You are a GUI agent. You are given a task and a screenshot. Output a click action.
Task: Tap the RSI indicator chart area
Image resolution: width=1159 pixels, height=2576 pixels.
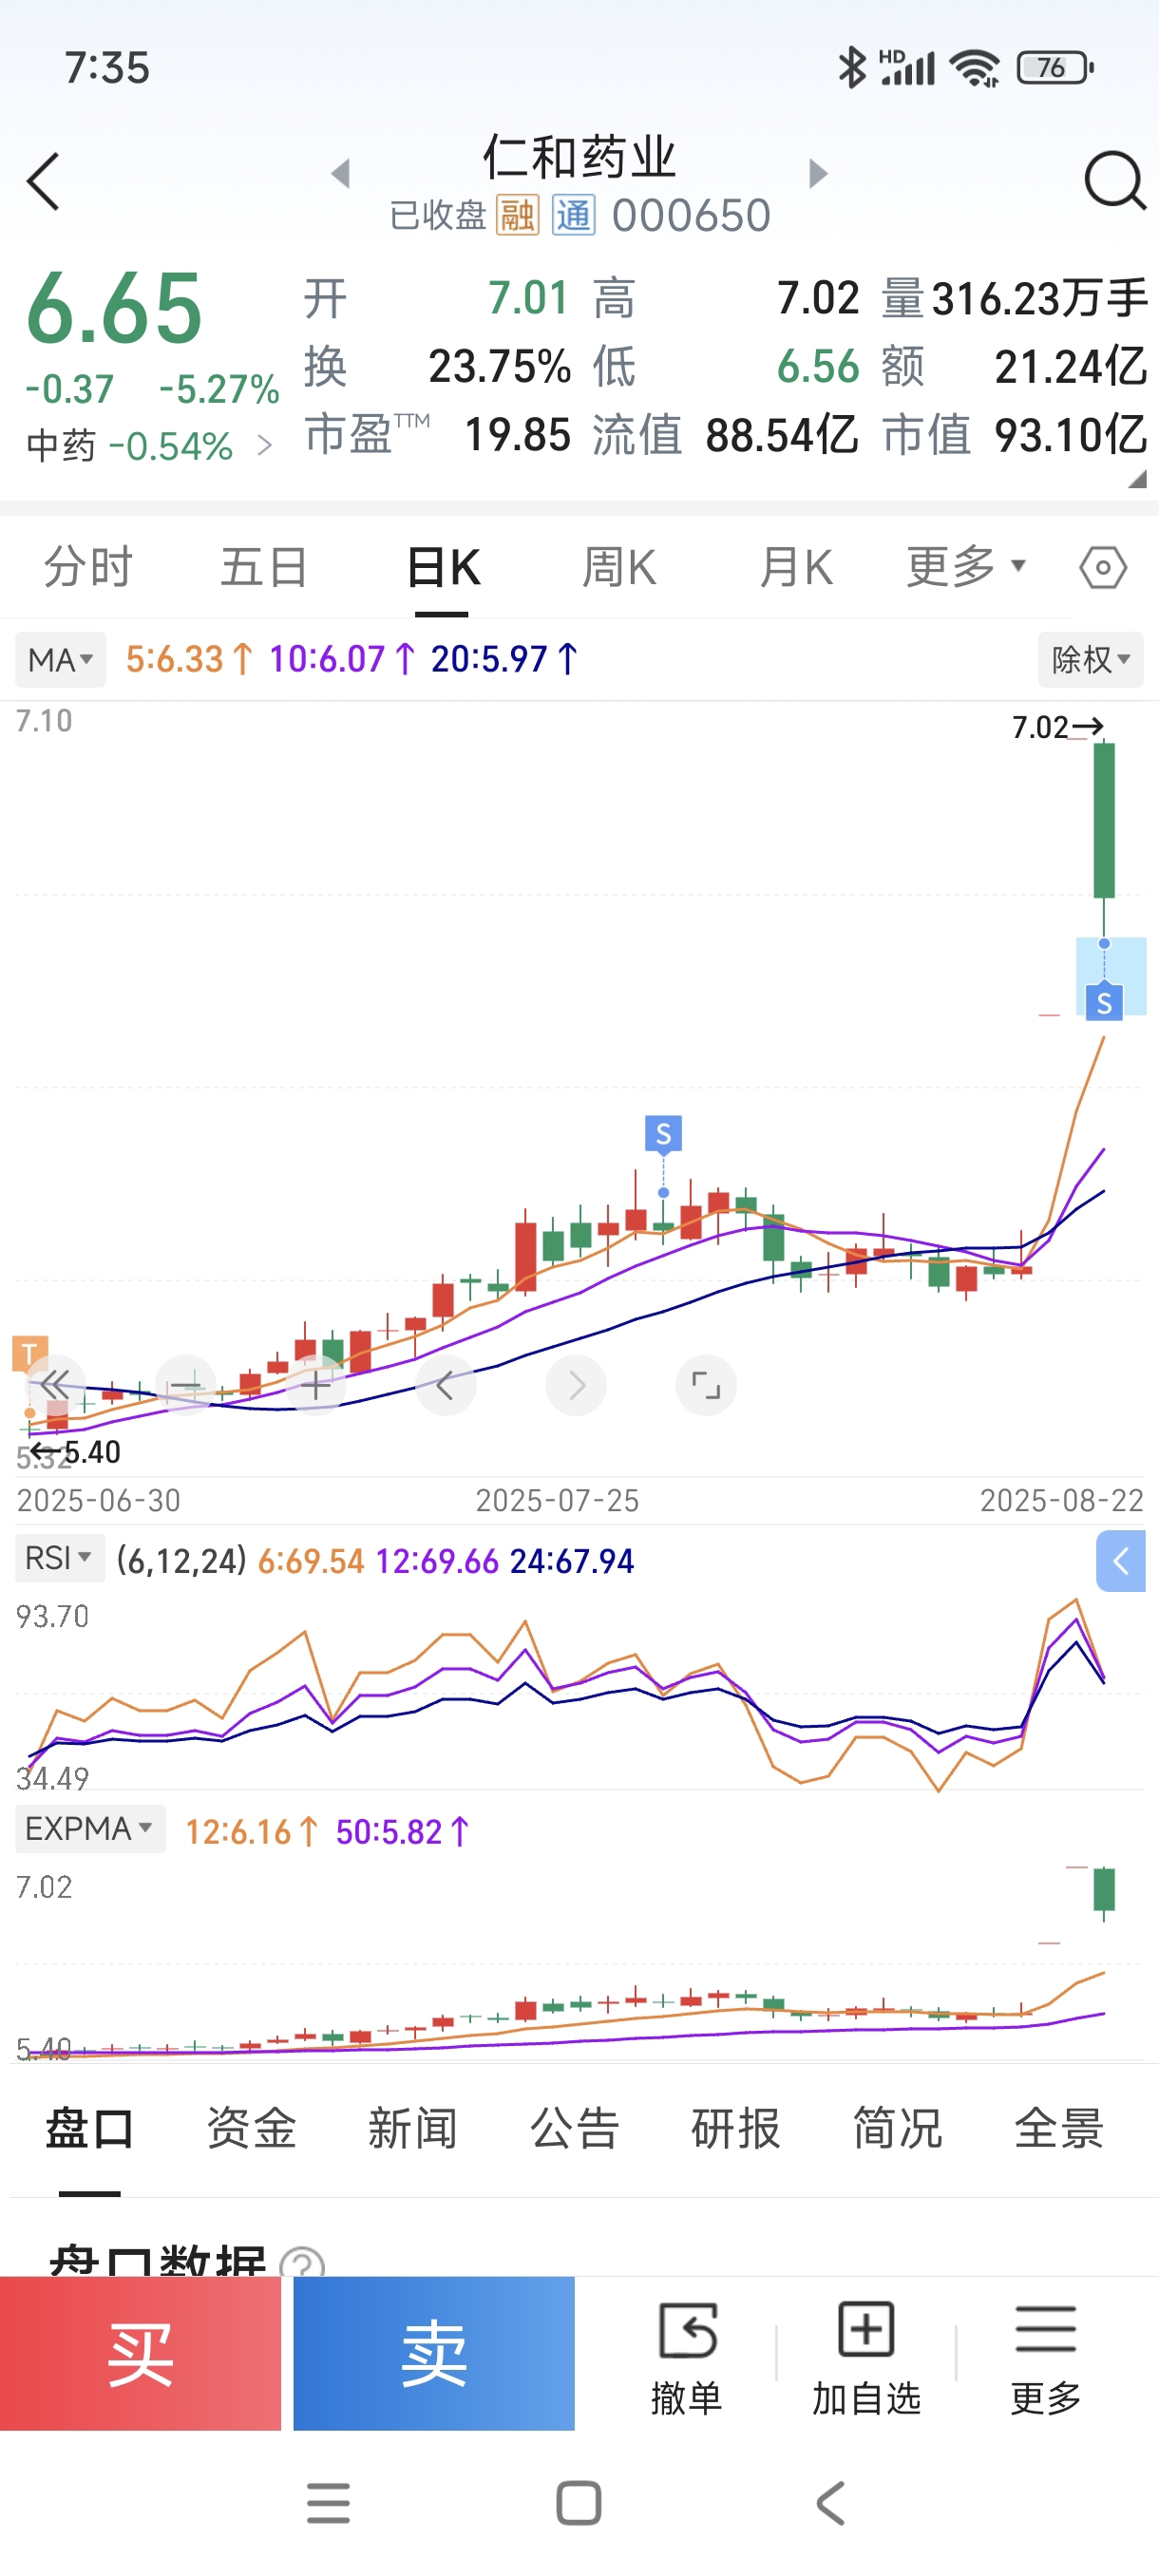[579, 1695]
